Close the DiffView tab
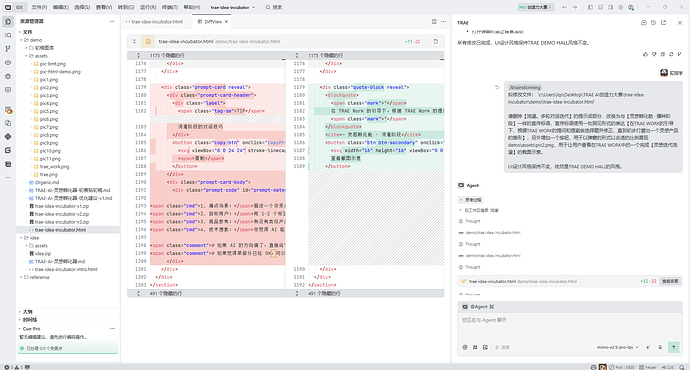Screen dimensions: 690x370 click(x=226, y=22)
